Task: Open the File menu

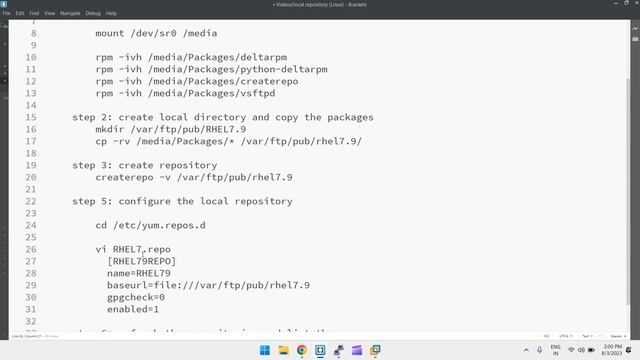Action: (x=7, y=13)
